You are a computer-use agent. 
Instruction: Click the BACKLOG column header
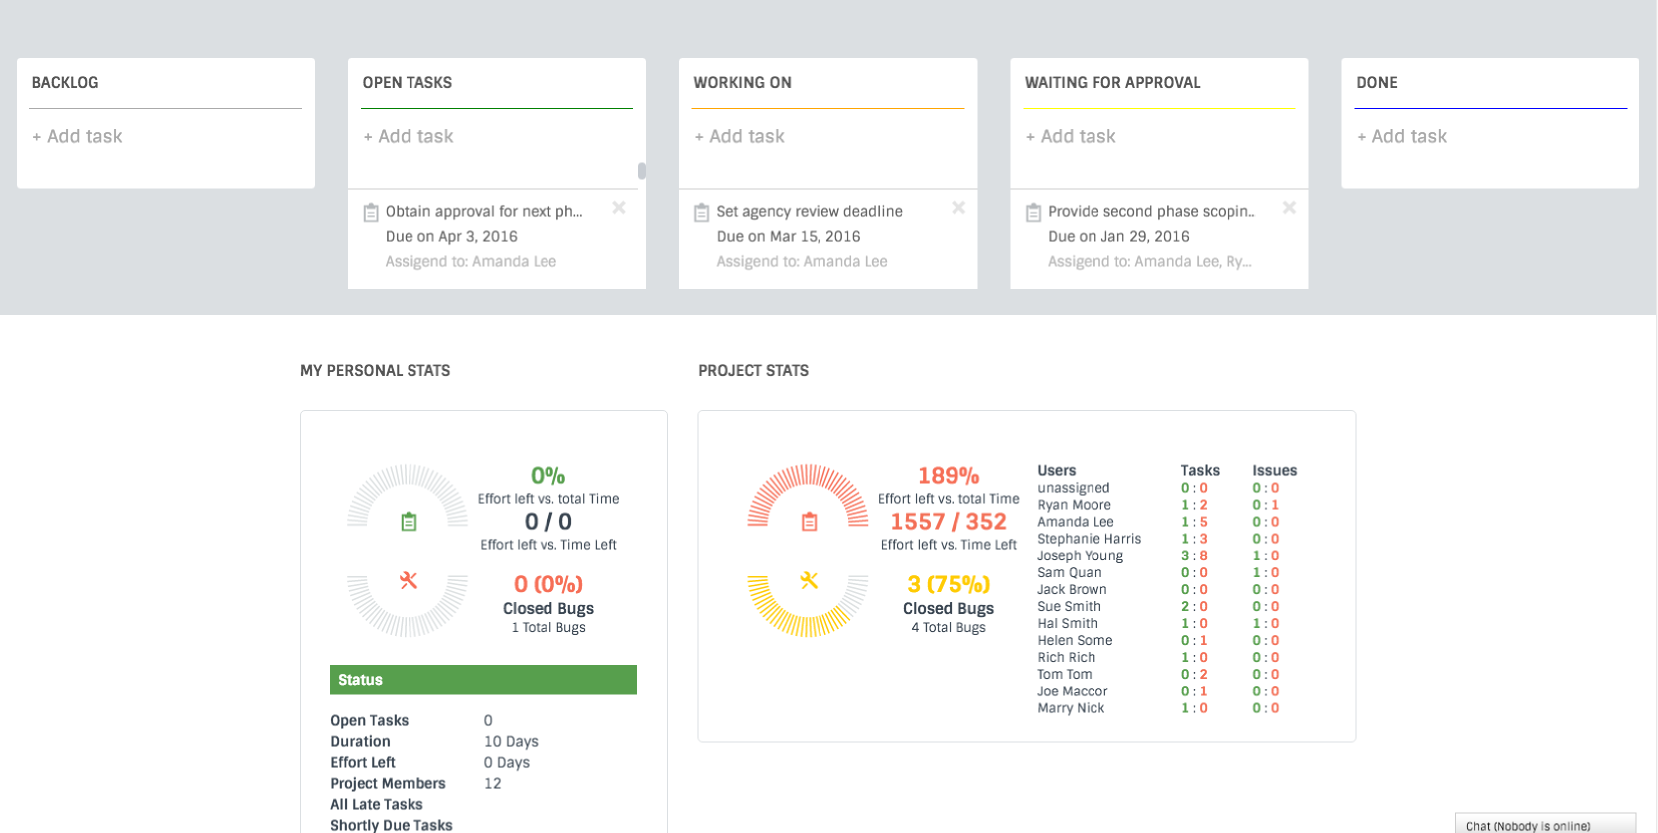click(x=65, y=83)
